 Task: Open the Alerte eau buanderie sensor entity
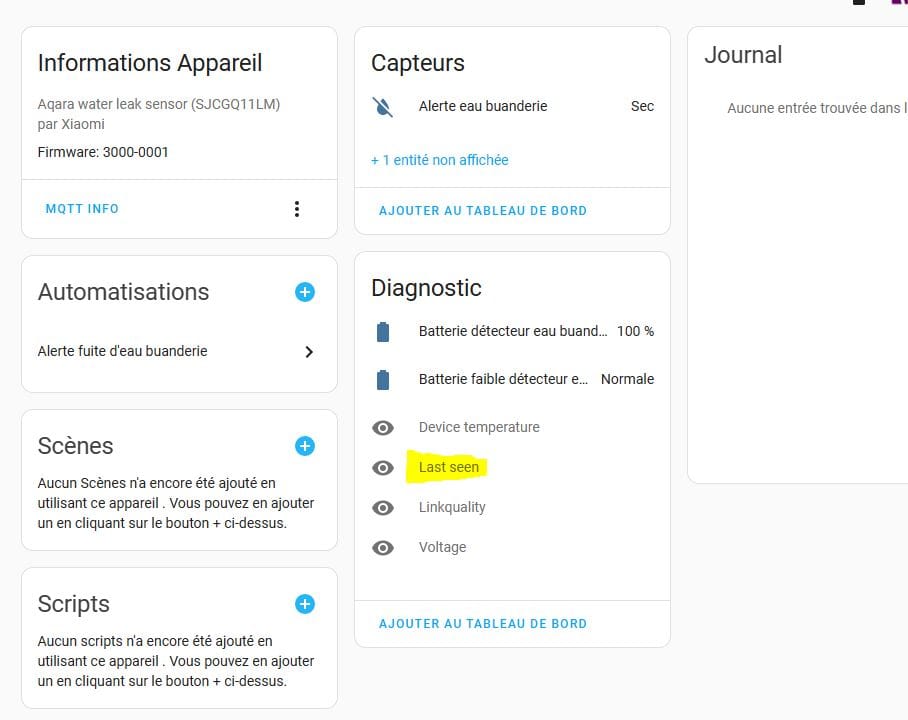[512, 107]
